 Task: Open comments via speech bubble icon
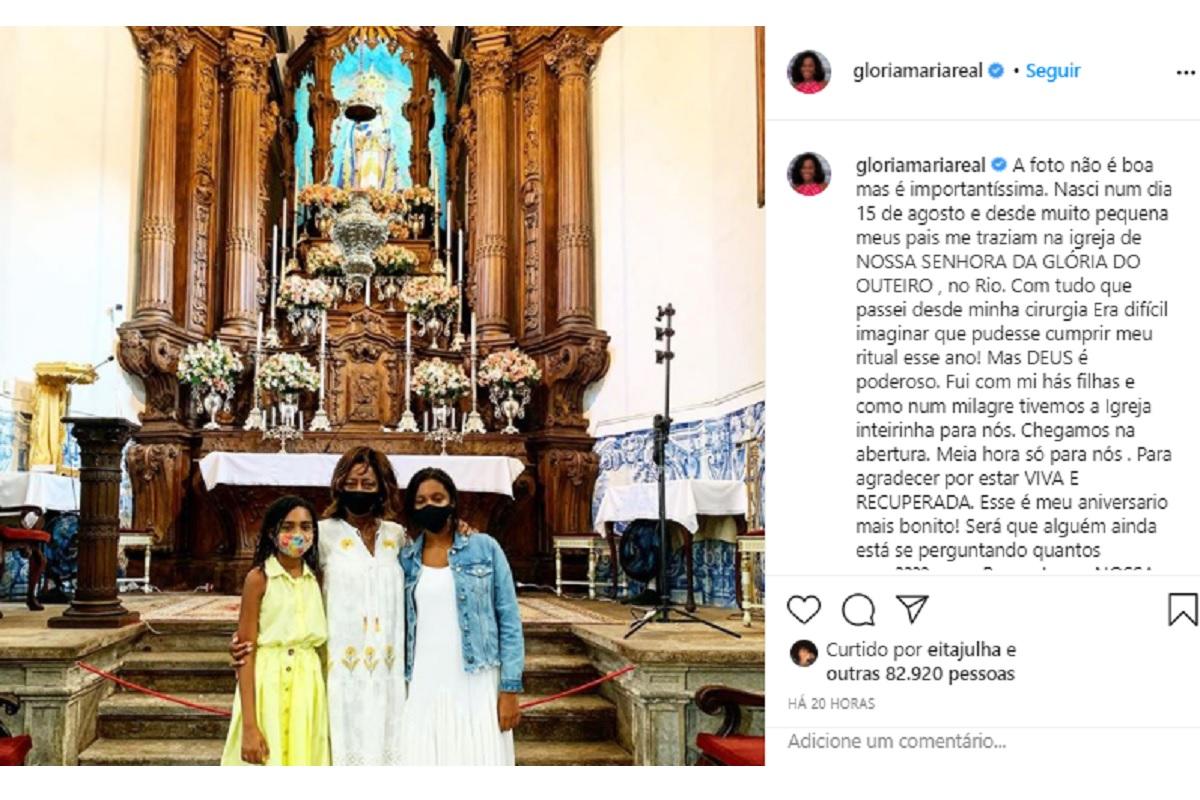point(857,609)
